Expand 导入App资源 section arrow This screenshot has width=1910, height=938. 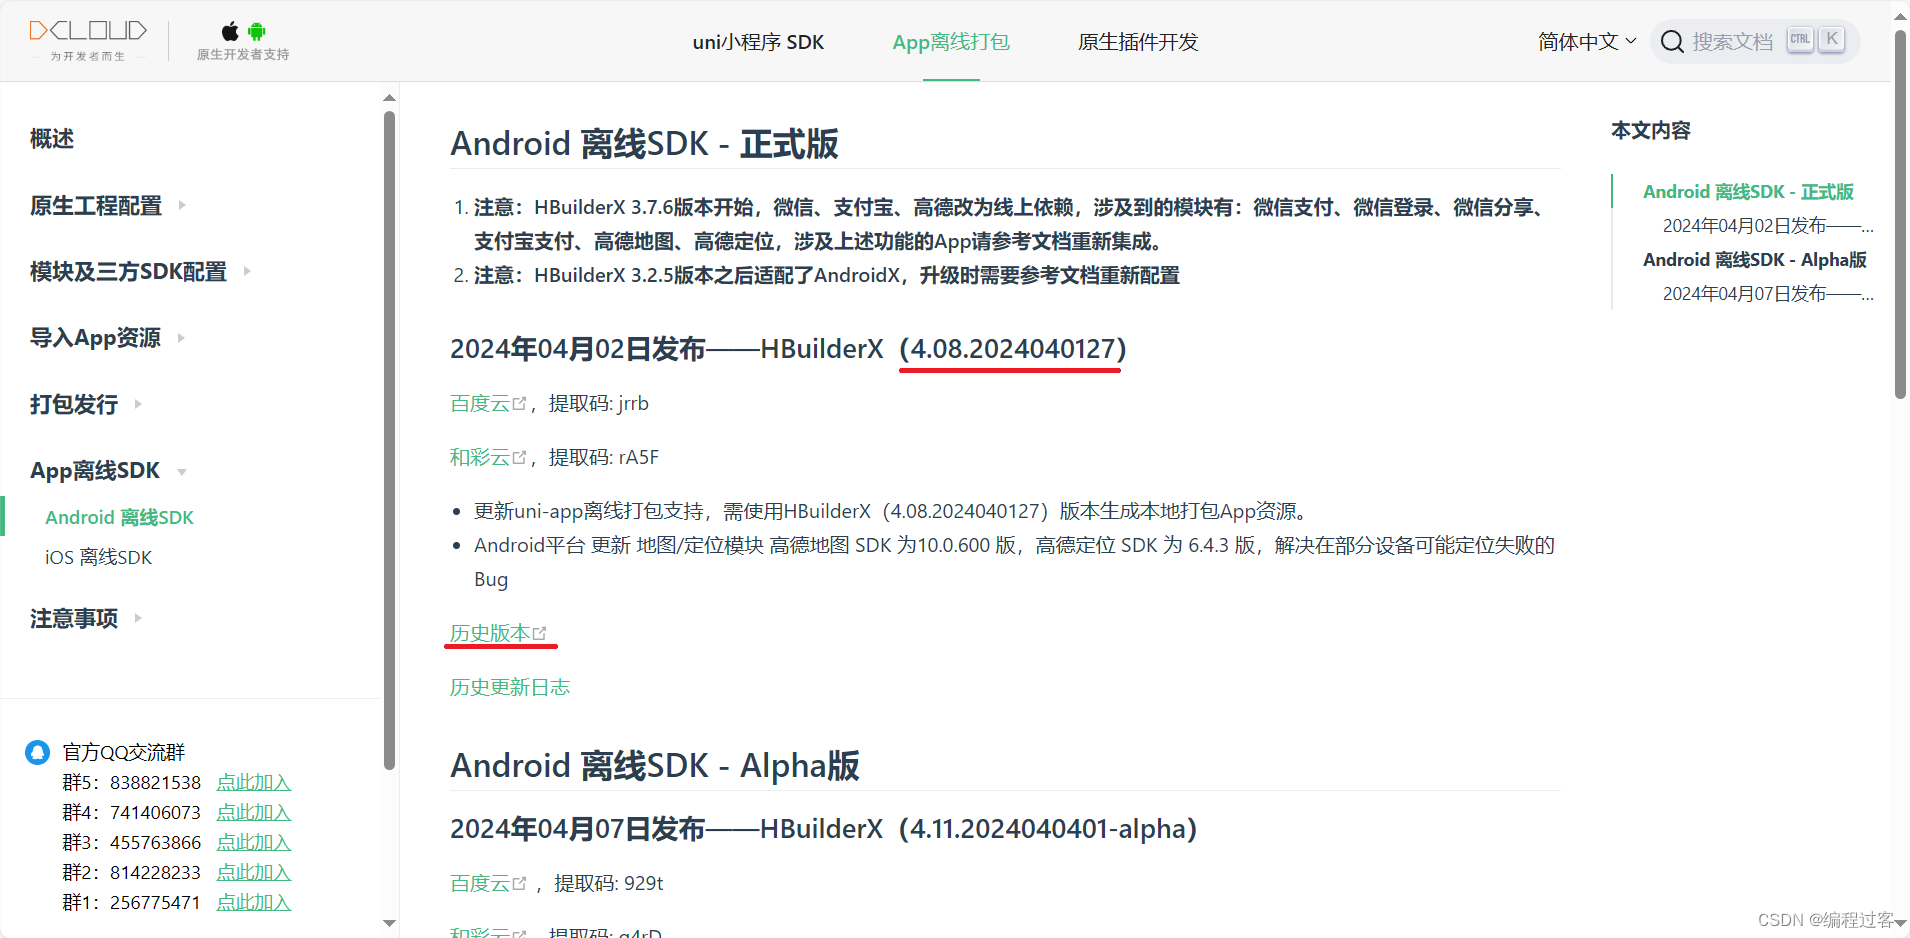tap(181, 338)
